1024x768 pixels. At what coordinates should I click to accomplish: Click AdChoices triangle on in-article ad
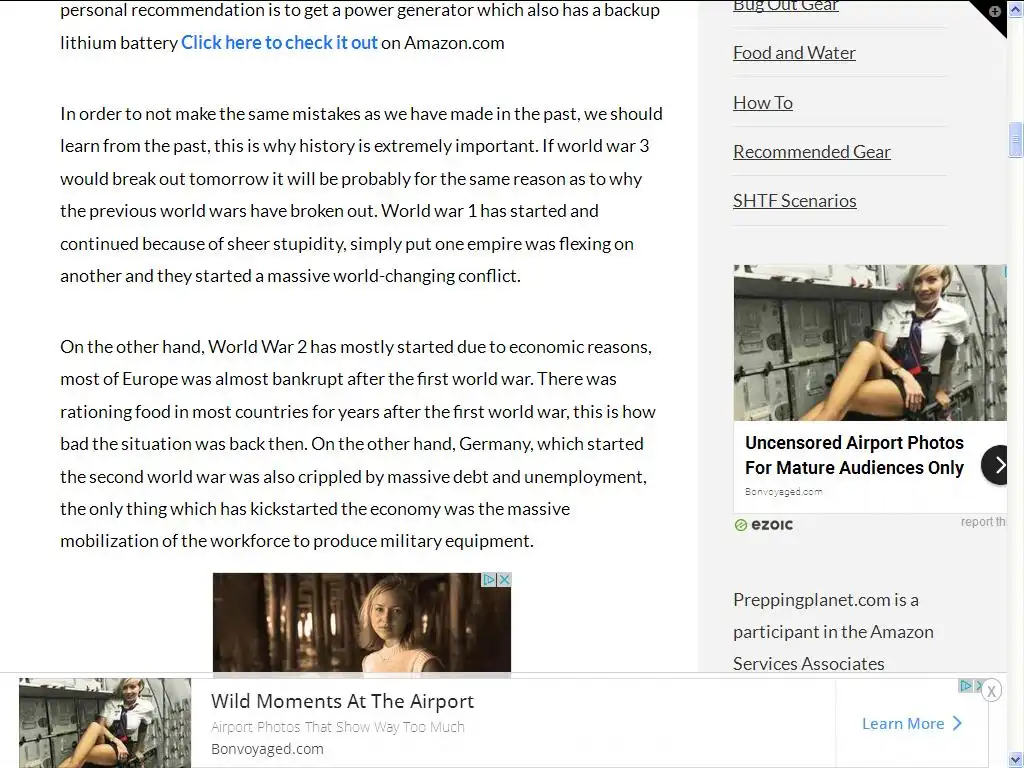[x=488, y=579]
